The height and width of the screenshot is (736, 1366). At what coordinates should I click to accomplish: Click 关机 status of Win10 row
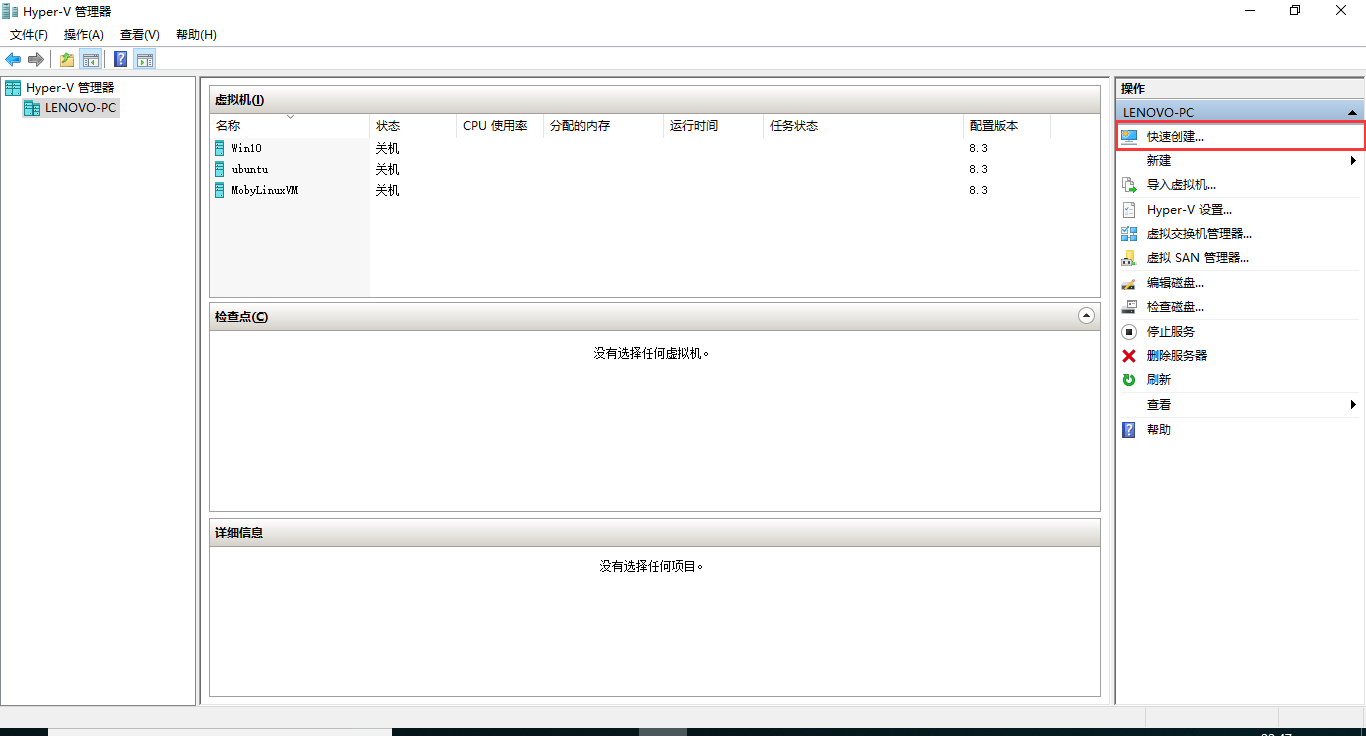tap(387, 148)
